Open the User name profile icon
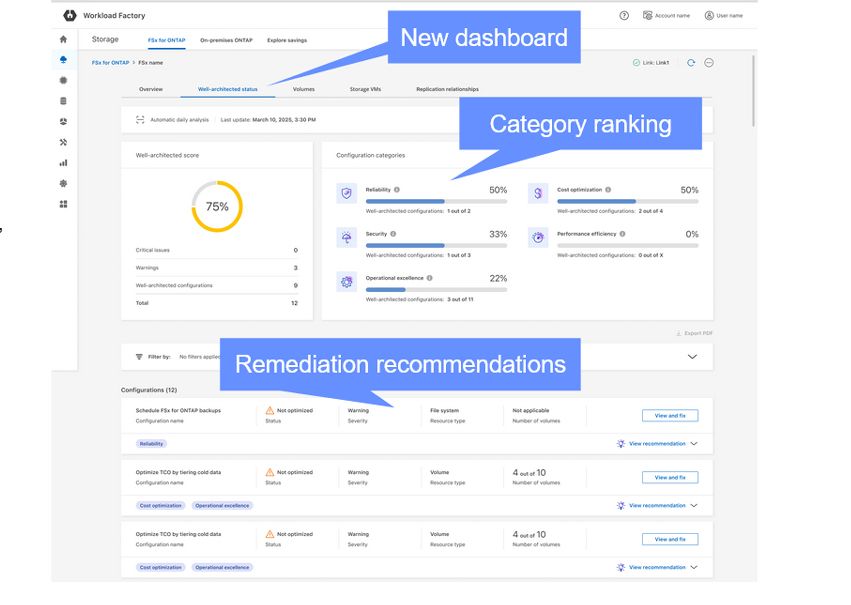 (x=709, y=15)
